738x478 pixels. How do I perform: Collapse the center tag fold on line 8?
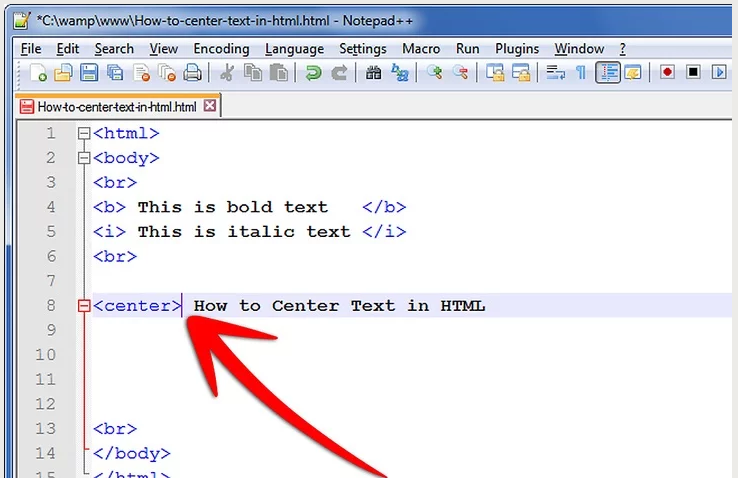84,306
